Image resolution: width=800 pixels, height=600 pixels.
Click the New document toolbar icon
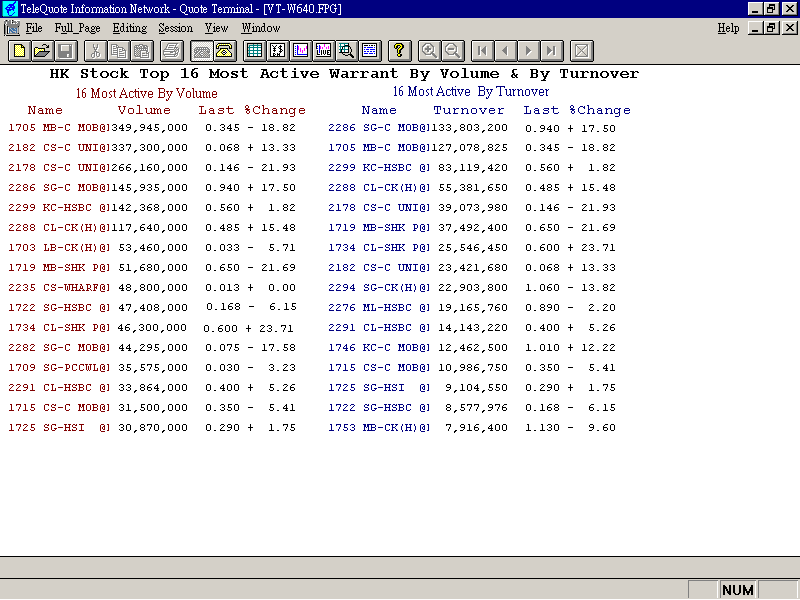(19, 51)
